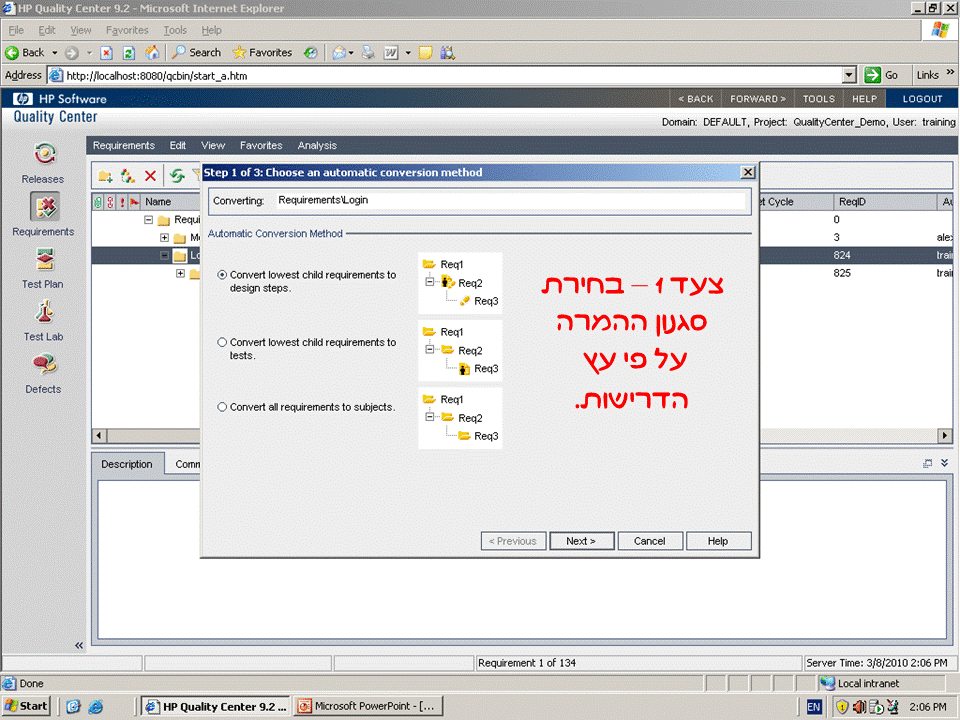Open the IE Back history dropdown arrow
Viewport: 960px width, 720px height.
[x=54, y=53]
